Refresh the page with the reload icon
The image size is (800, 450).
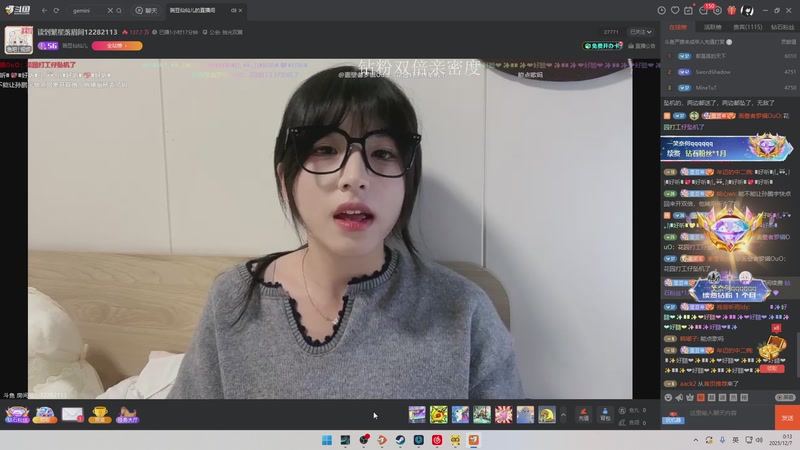[x=56, y=10]
